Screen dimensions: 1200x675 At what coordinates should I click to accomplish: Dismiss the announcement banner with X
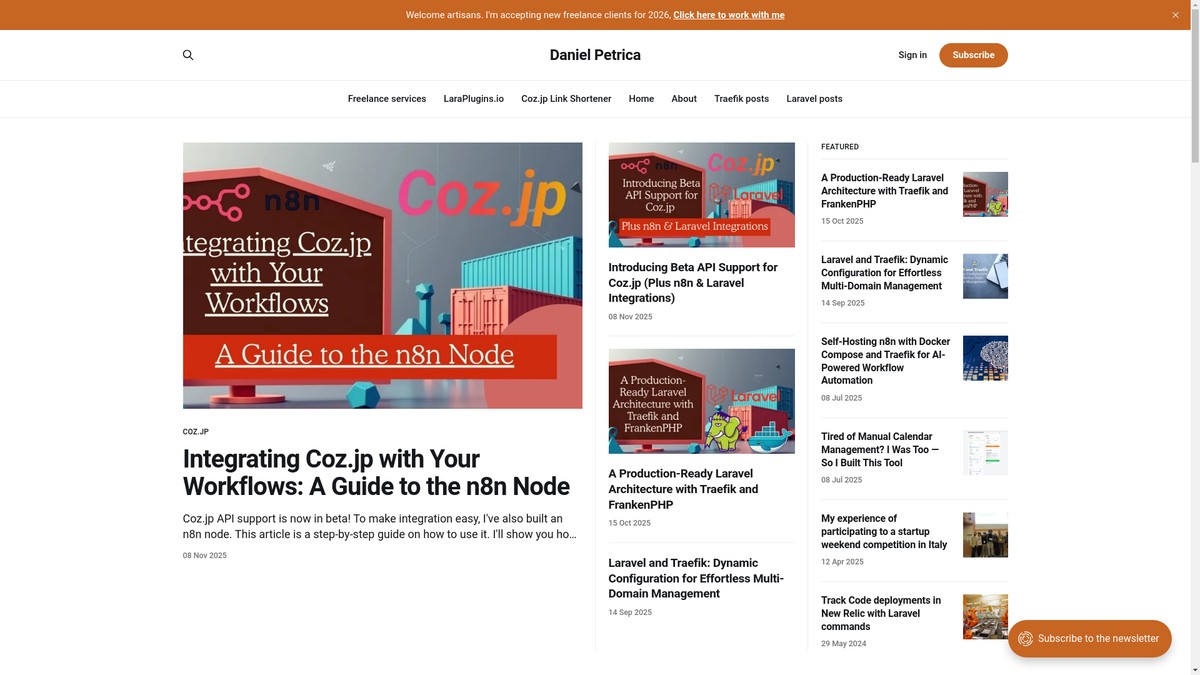pyautogui.click(x=1175, y=15)
